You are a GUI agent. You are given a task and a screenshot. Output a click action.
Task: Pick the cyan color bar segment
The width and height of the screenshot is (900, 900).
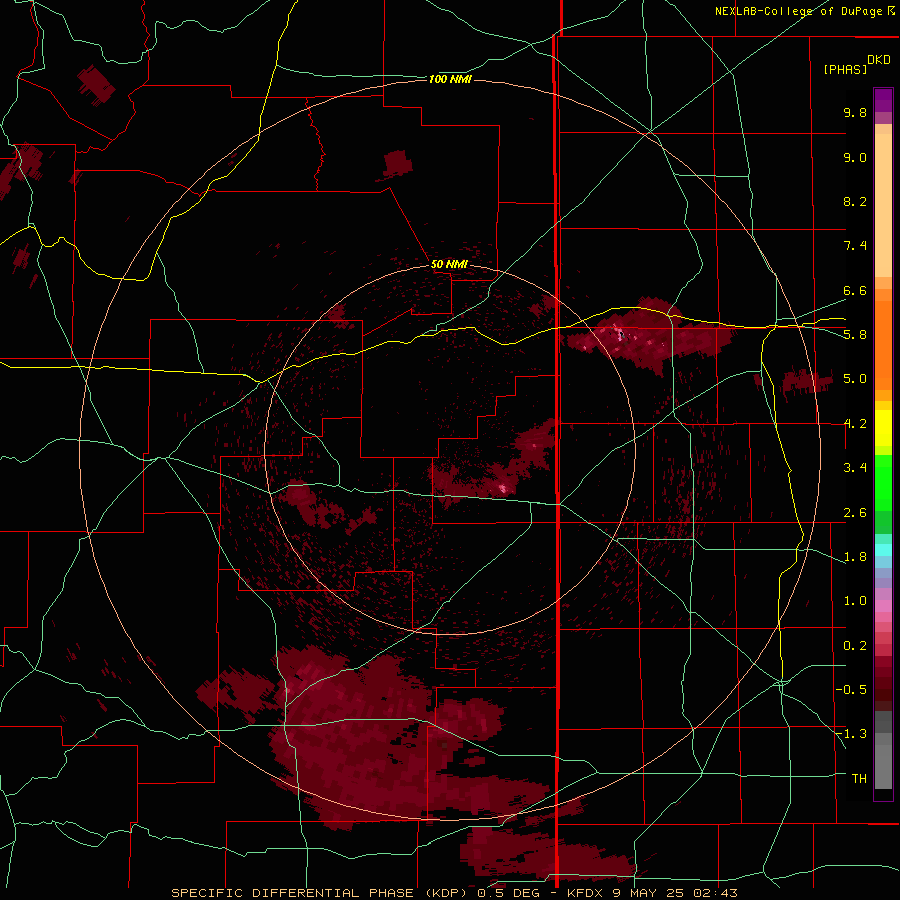883,550
